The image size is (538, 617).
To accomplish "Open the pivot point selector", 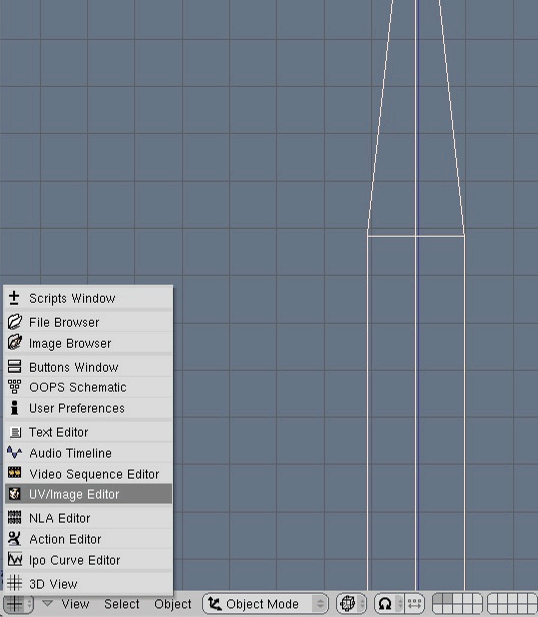I will click(388, 604).
